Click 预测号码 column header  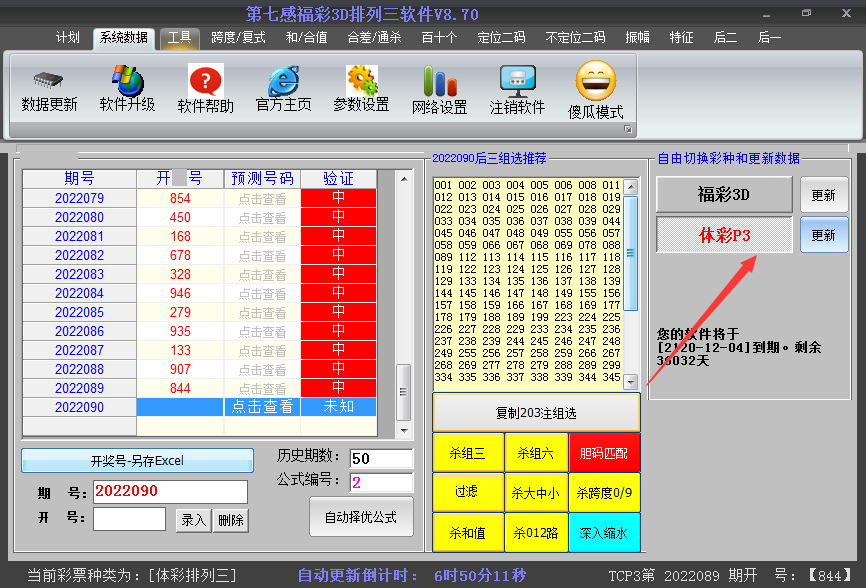262,179
